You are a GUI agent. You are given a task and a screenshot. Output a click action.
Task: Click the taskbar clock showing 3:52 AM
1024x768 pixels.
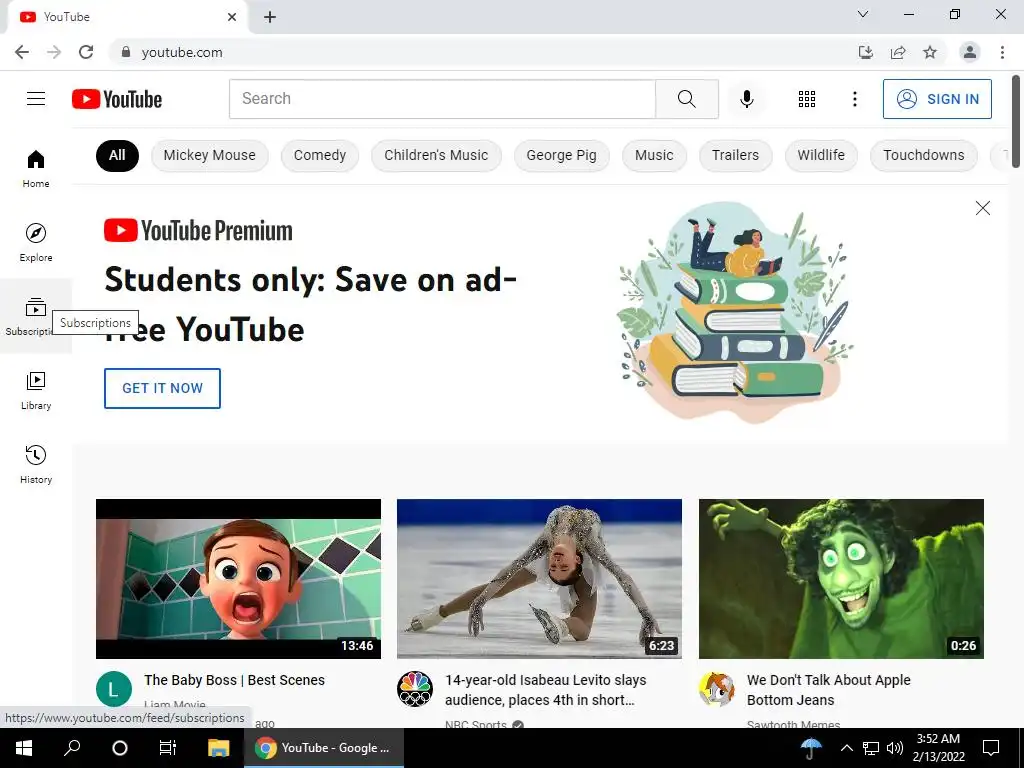[938, 748]
